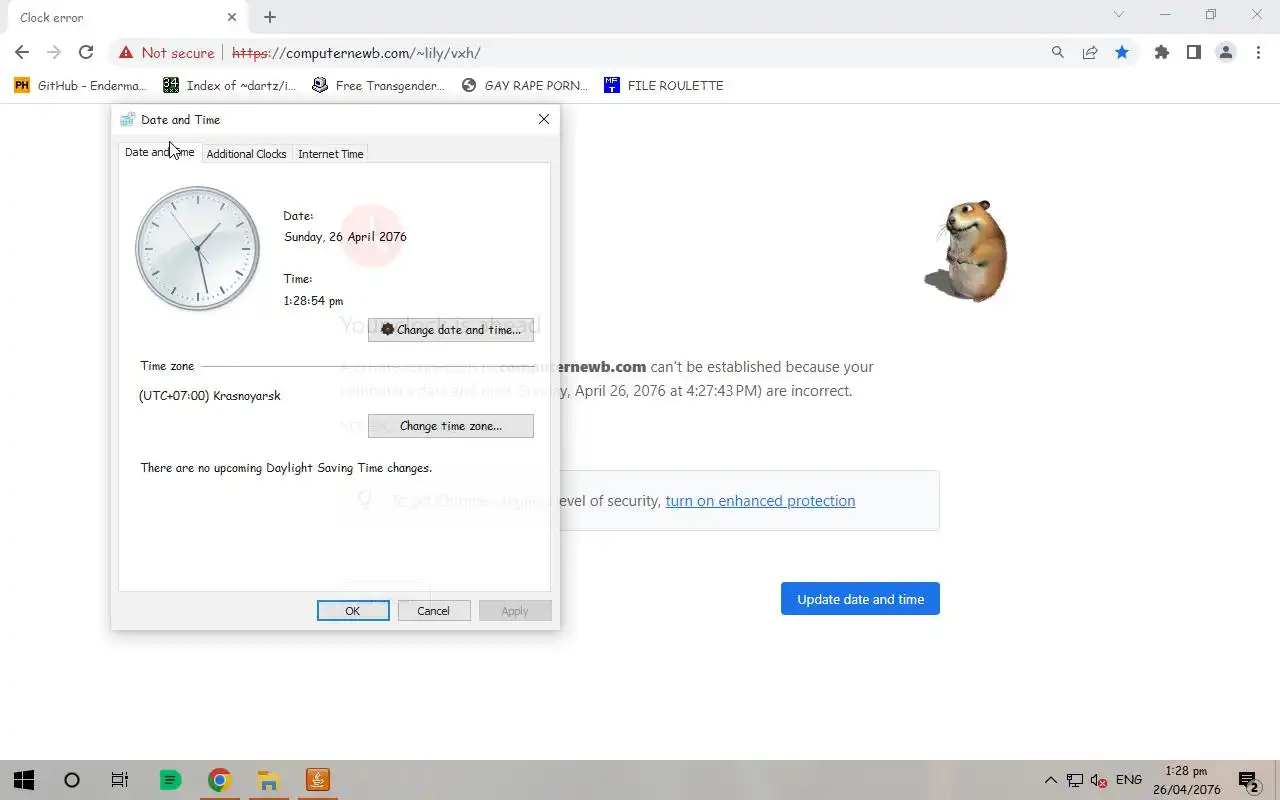This screenshot has width=1280, height=800.
Task: Go forward to next page in Chrome
Action: (54, 53)
